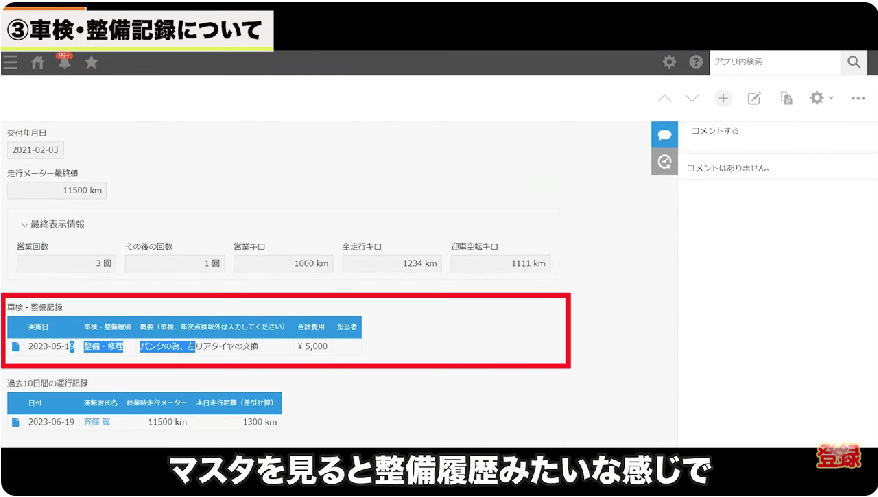Open the more options ellipsis menu
The image size is (878, 497).
[x=858, y=98]
